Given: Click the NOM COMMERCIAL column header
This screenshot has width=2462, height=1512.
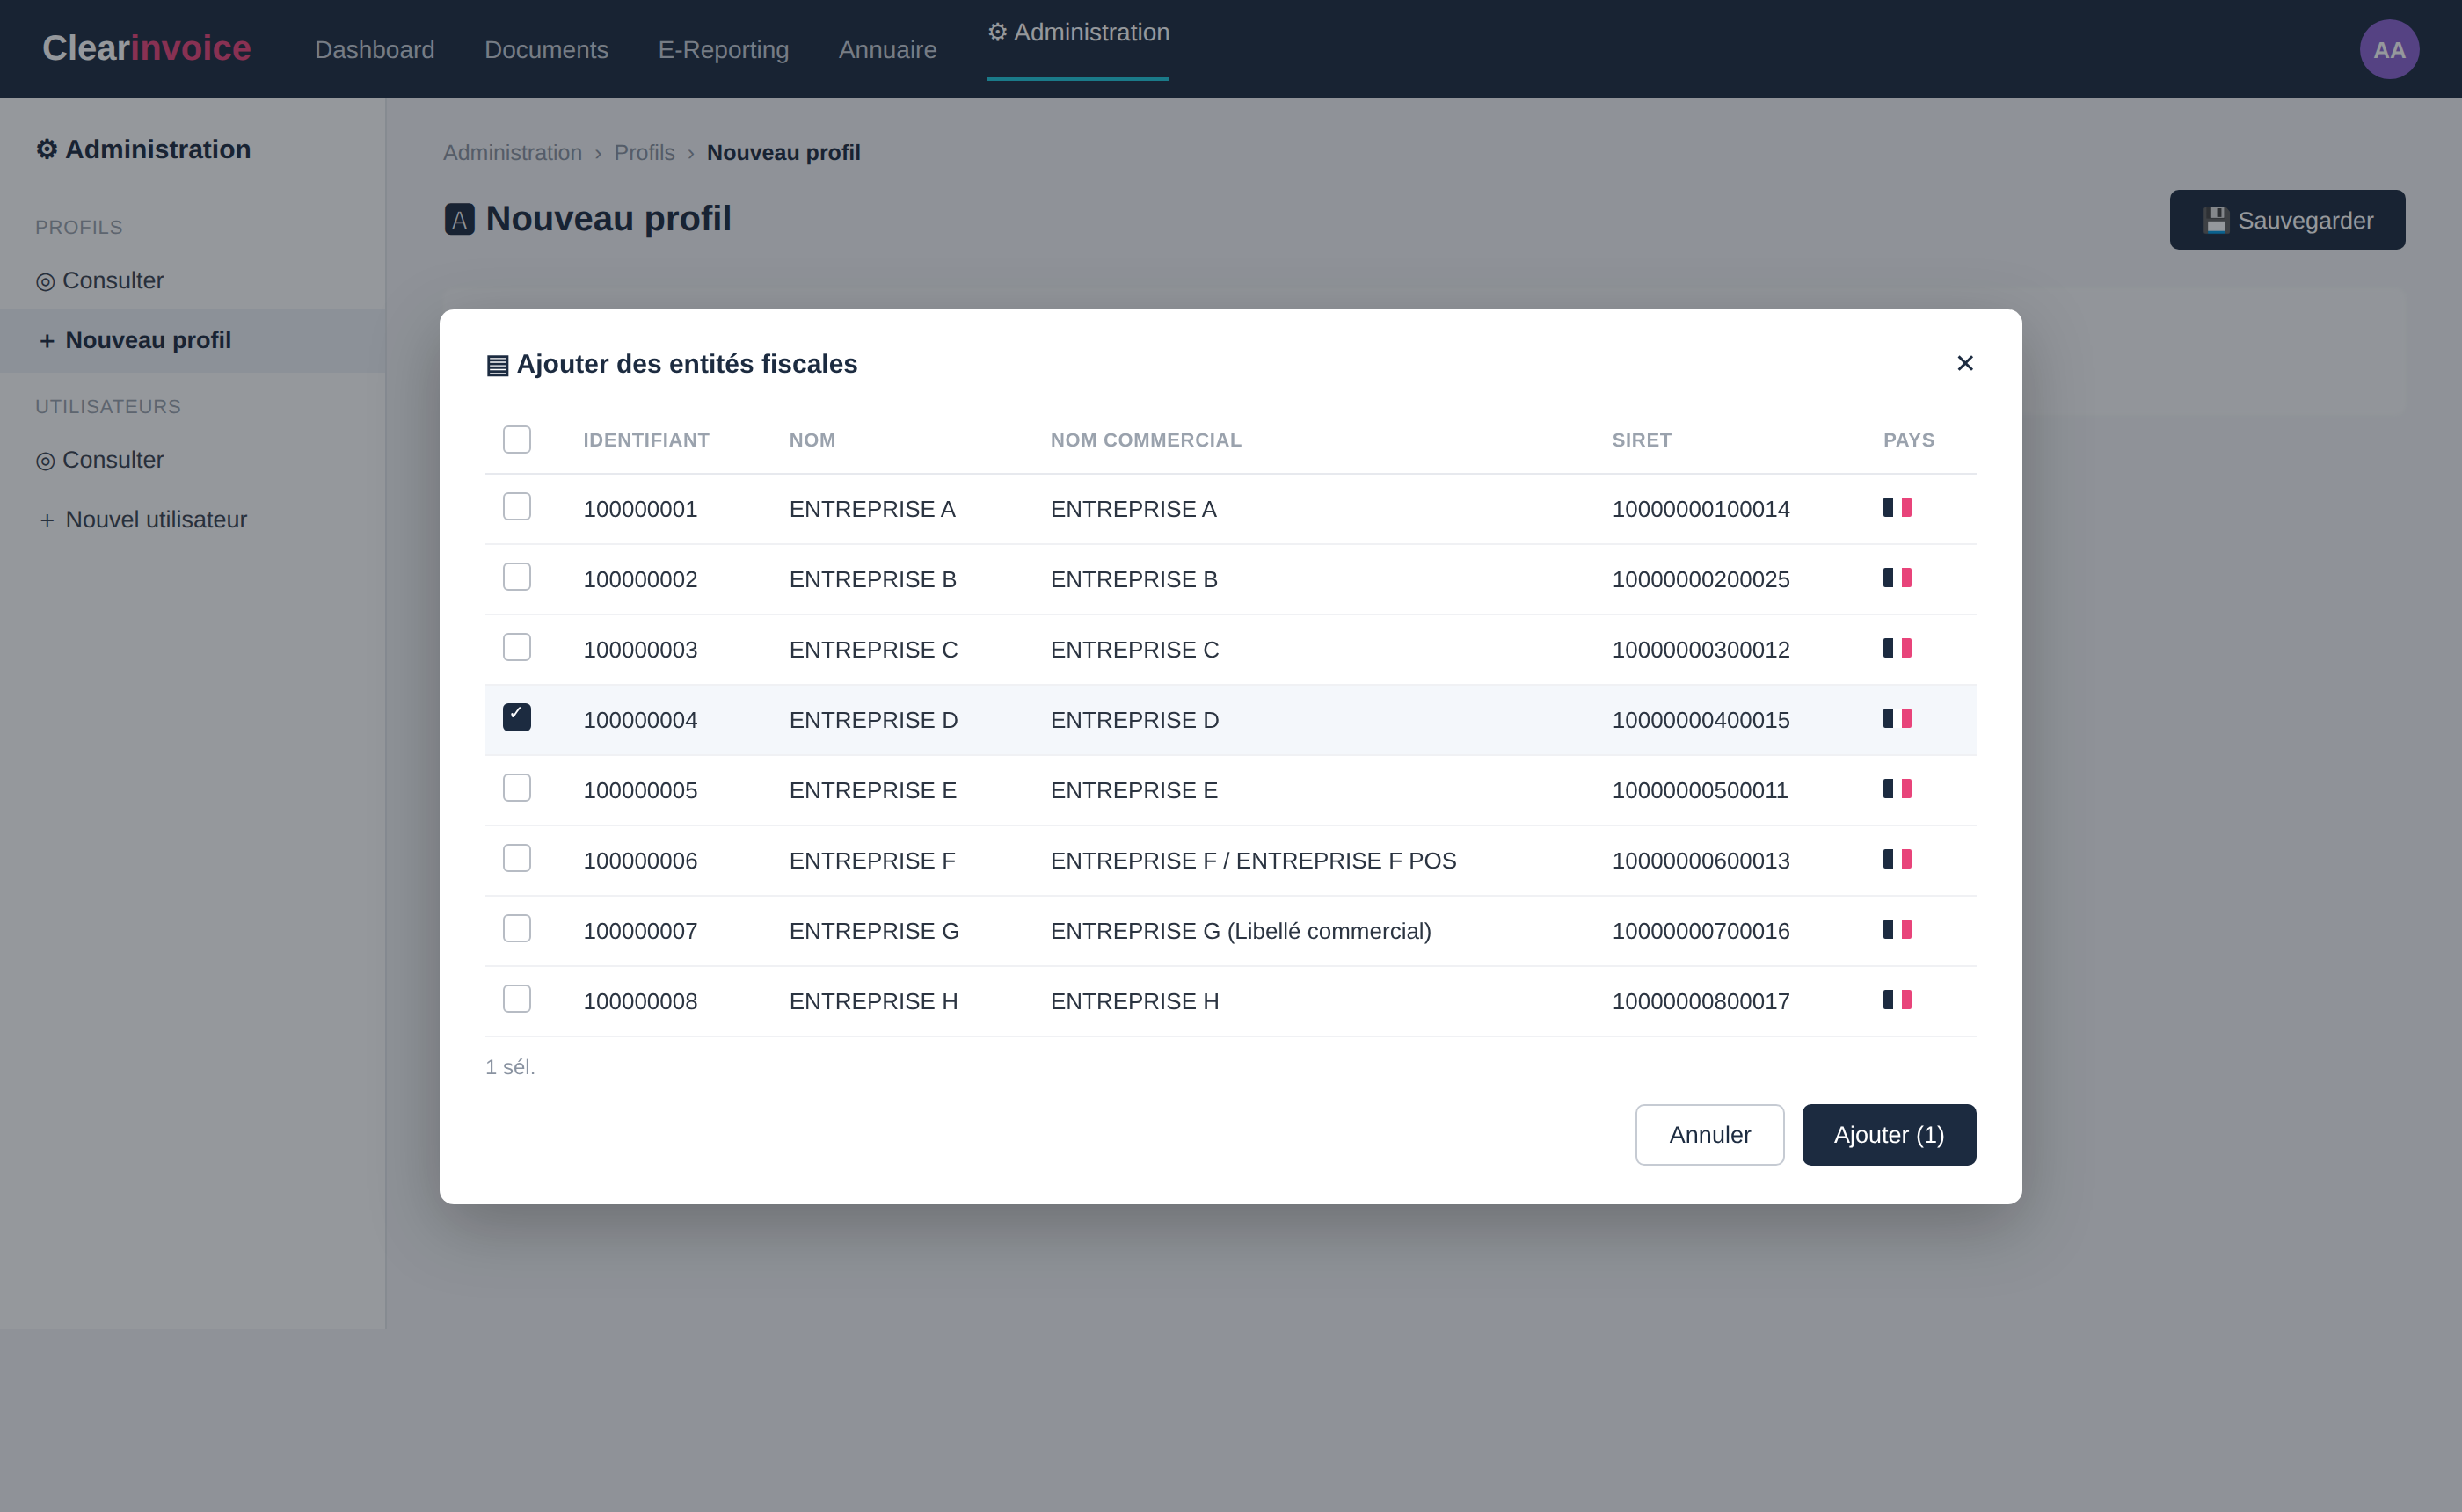Looking at the screenshot, I should pyautogui.click(x=1145, y=440).
